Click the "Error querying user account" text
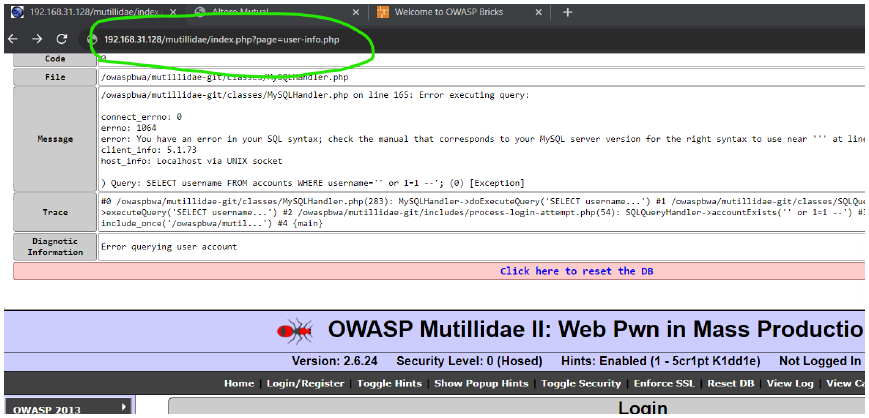 (x=169, y=247)
